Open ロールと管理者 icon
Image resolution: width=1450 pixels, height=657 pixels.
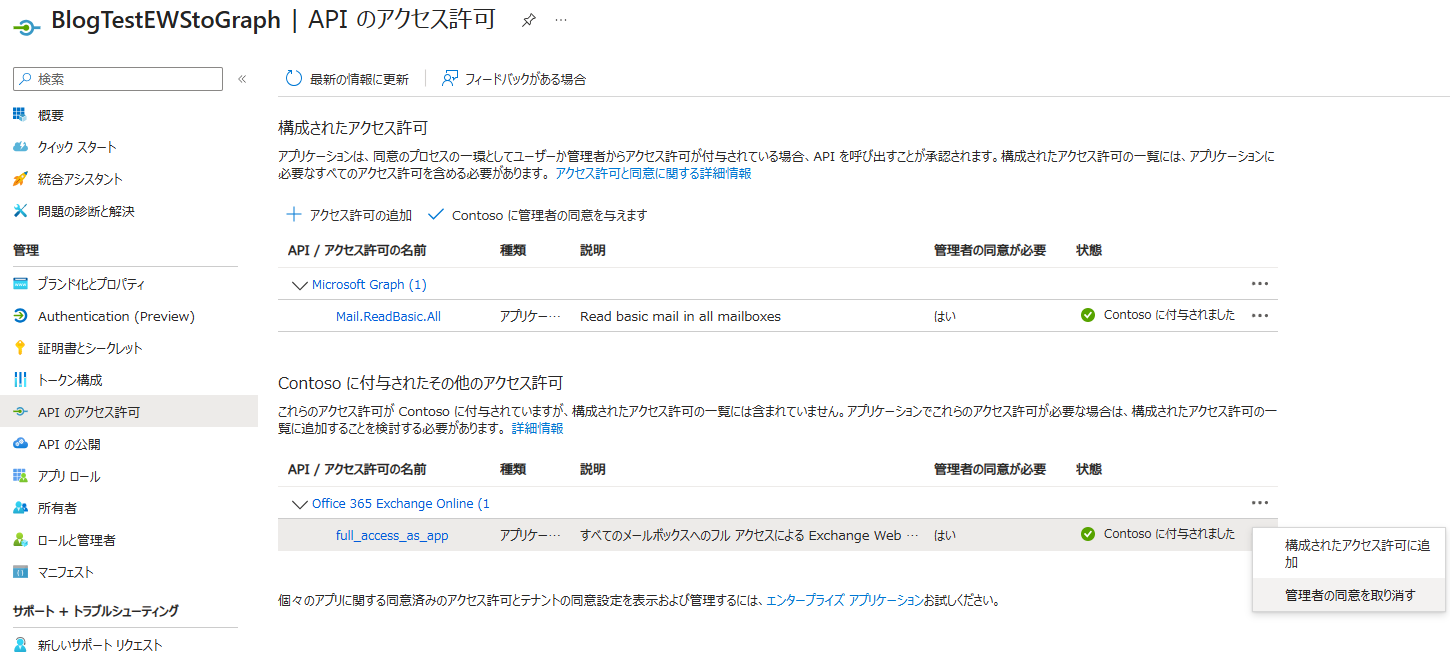(x=20, y=540)
